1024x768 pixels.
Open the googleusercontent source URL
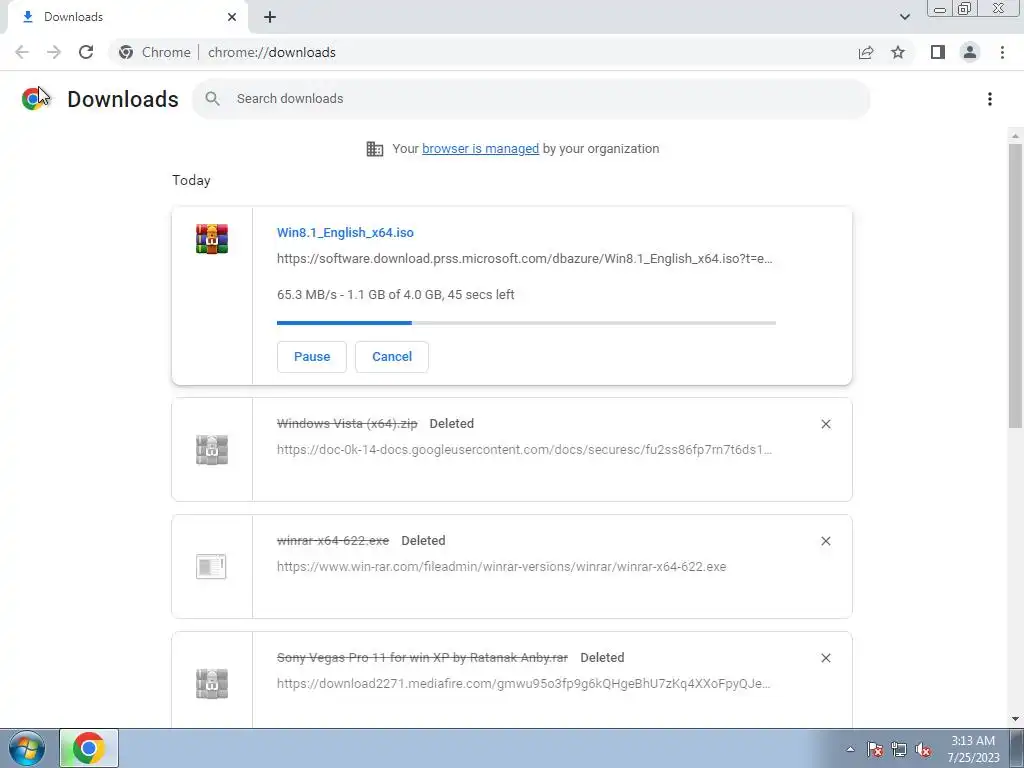point(524,450)
